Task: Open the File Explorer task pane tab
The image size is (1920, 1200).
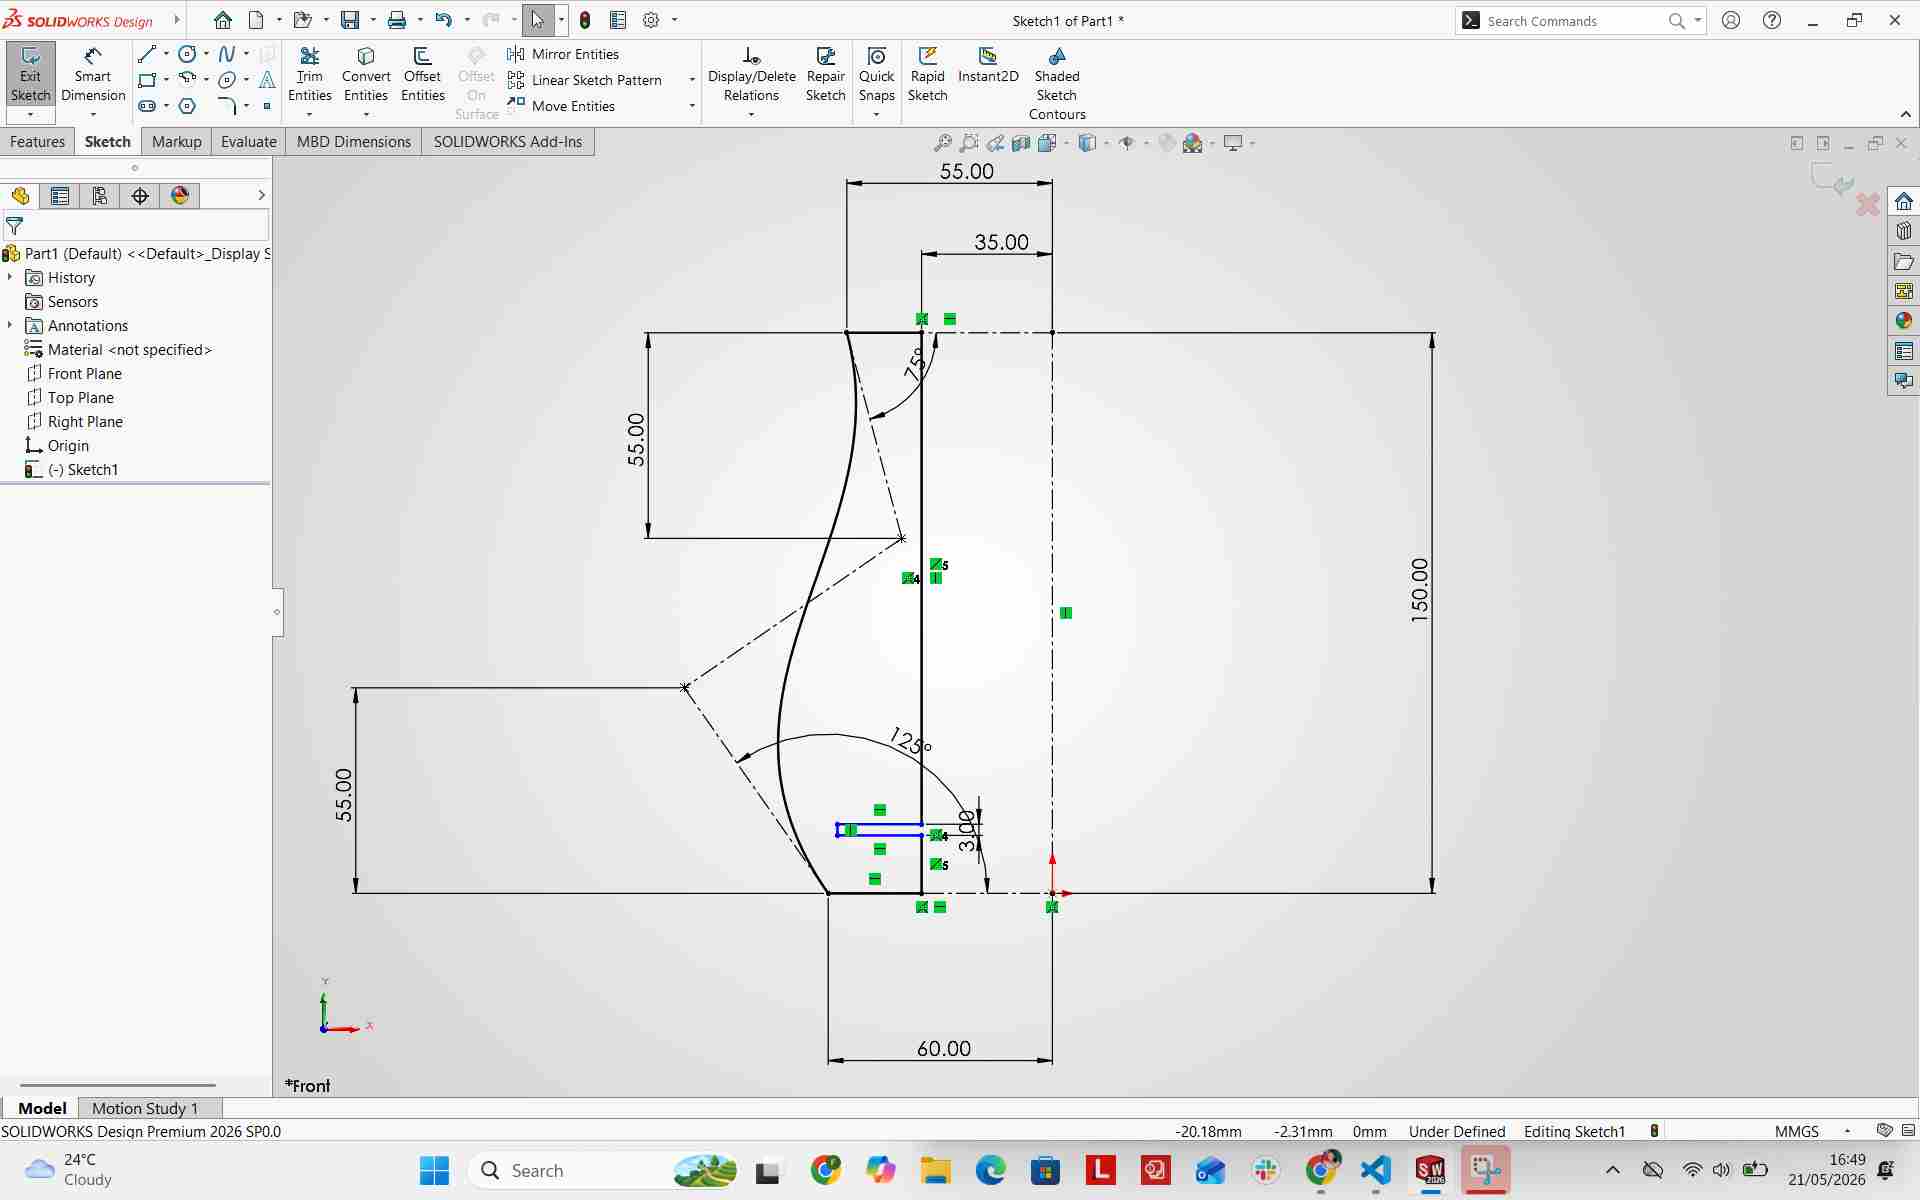Action: tap(1903, 261)
